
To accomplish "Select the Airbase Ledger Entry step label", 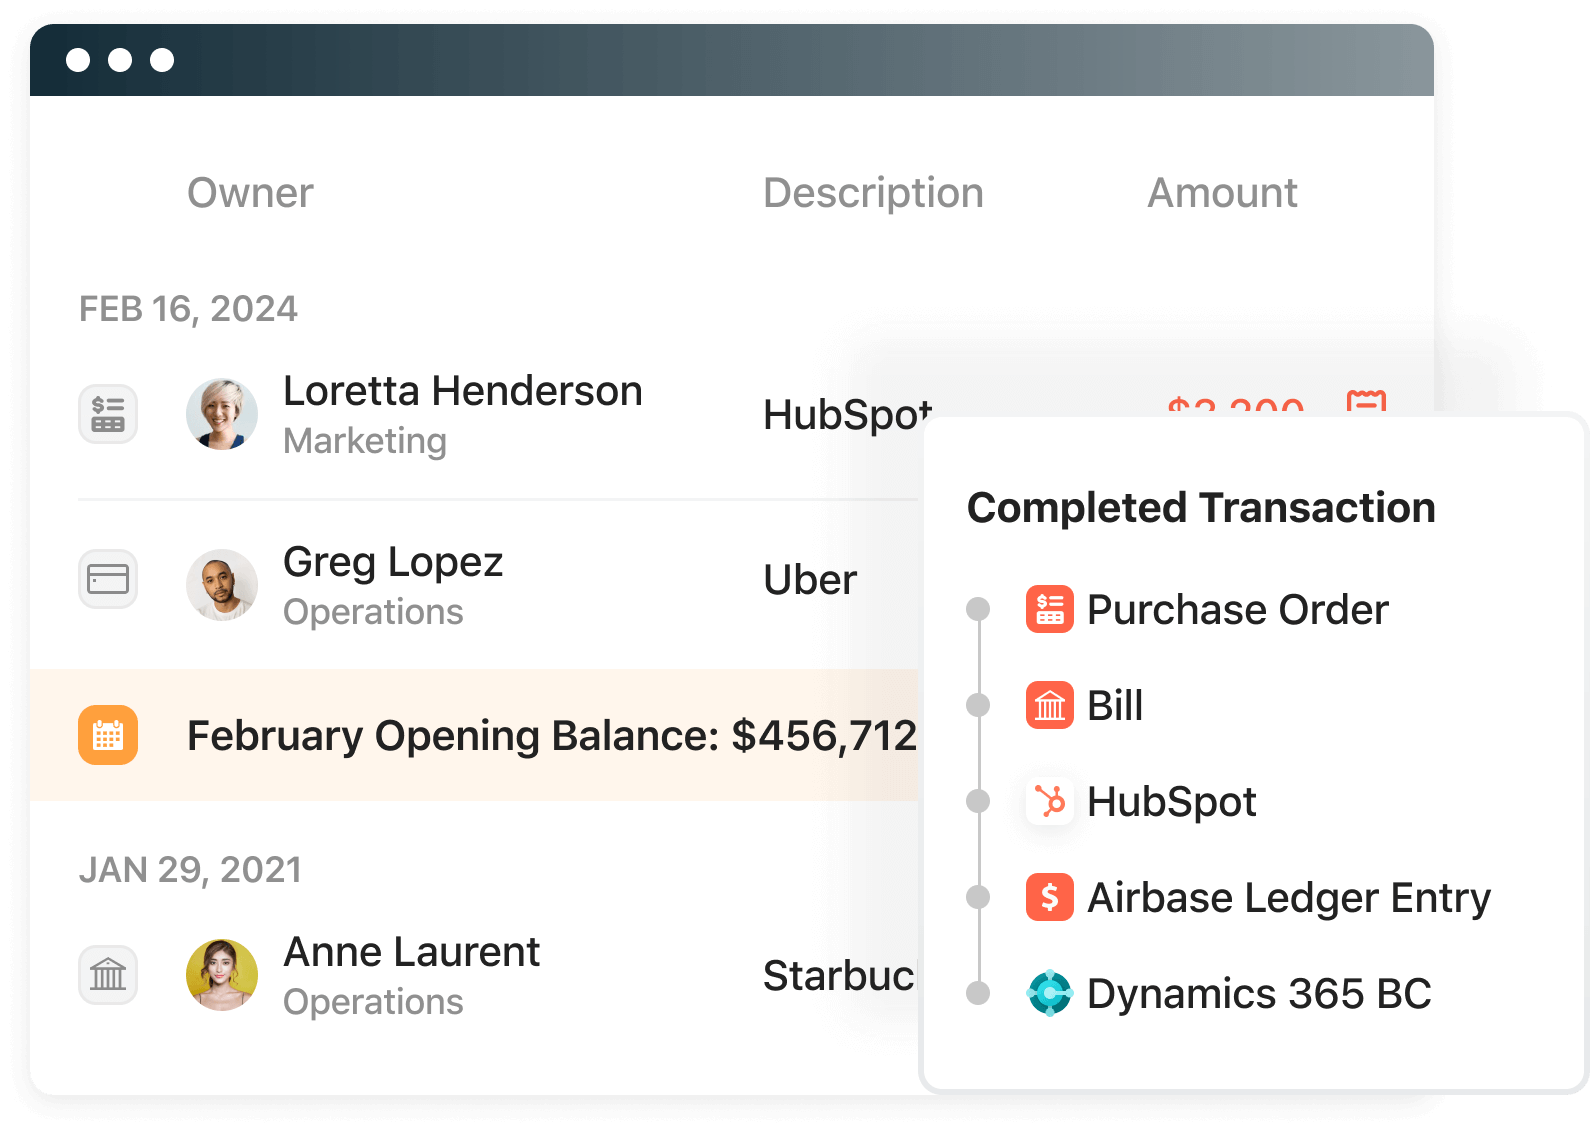I will (1289, 898).
